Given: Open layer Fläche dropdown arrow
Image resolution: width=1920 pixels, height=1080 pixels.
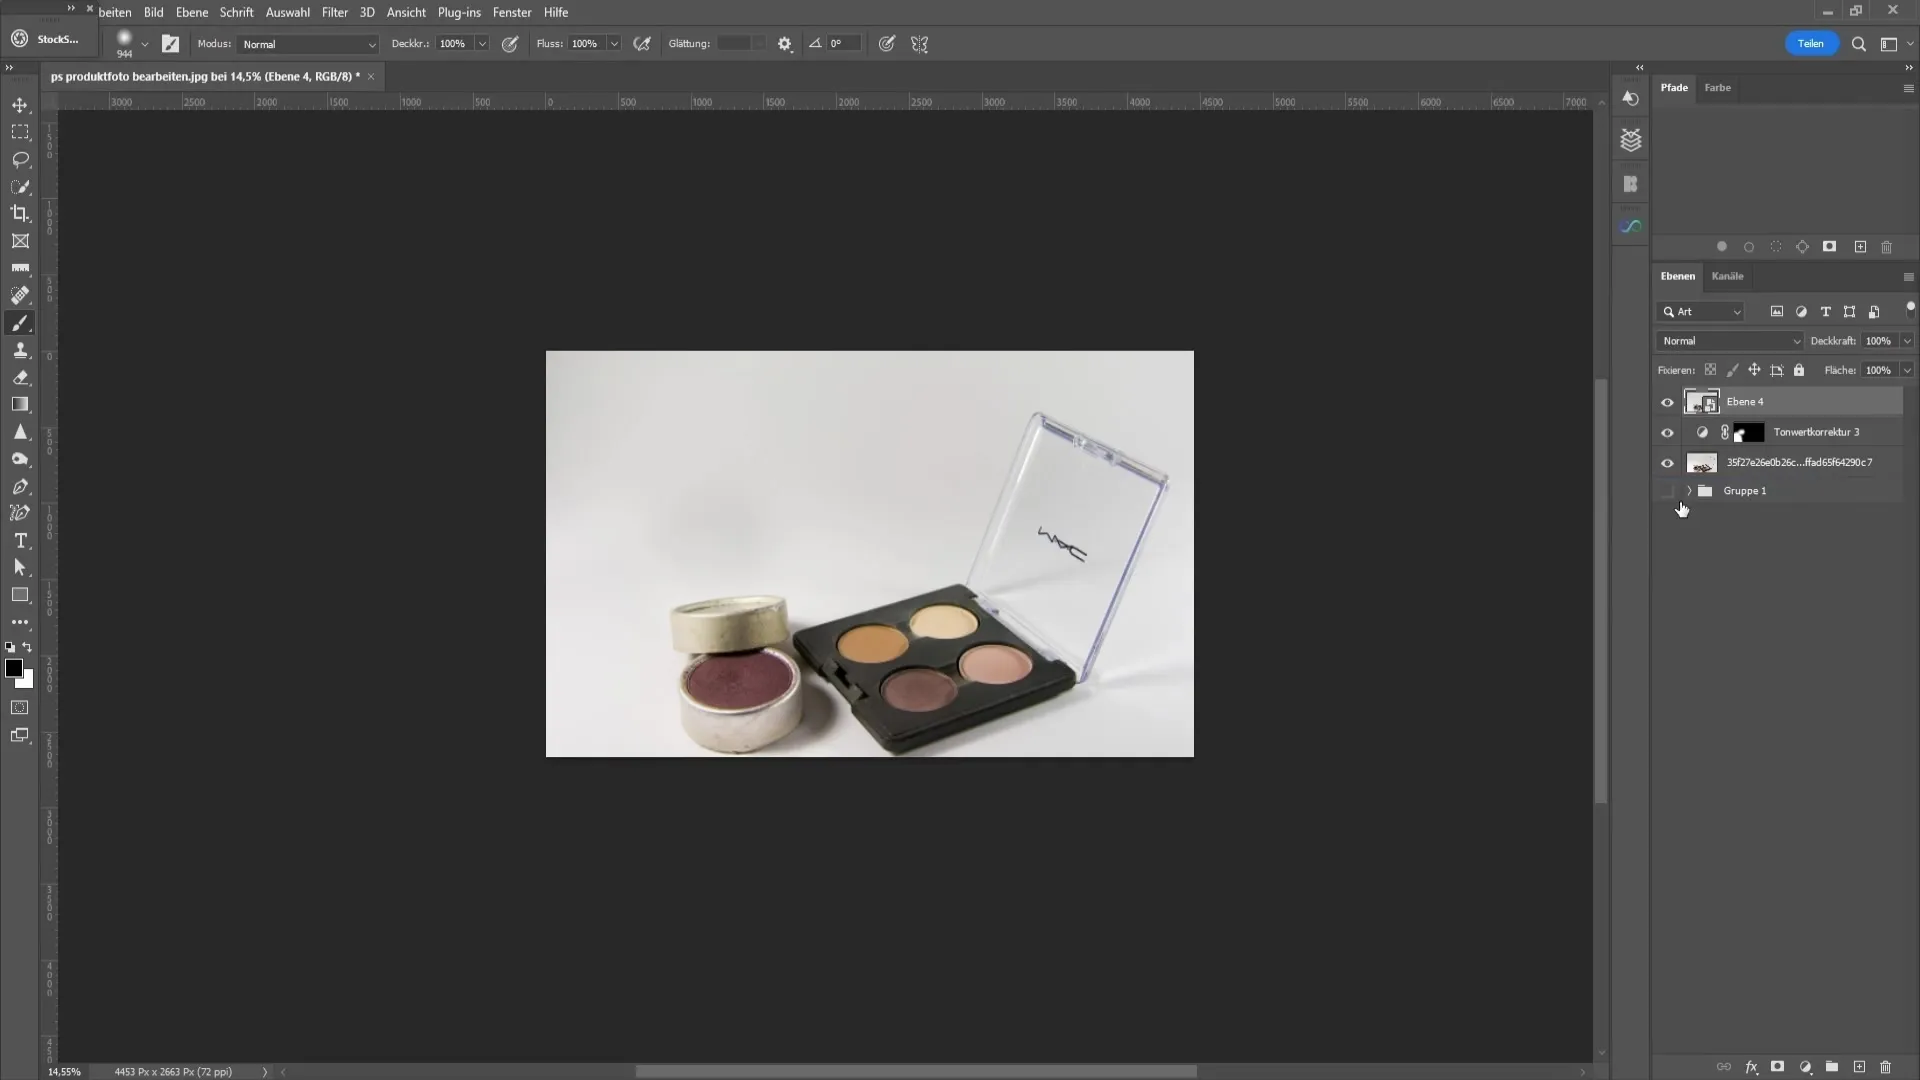Looking at the screenshot, I should (1907, 370).
